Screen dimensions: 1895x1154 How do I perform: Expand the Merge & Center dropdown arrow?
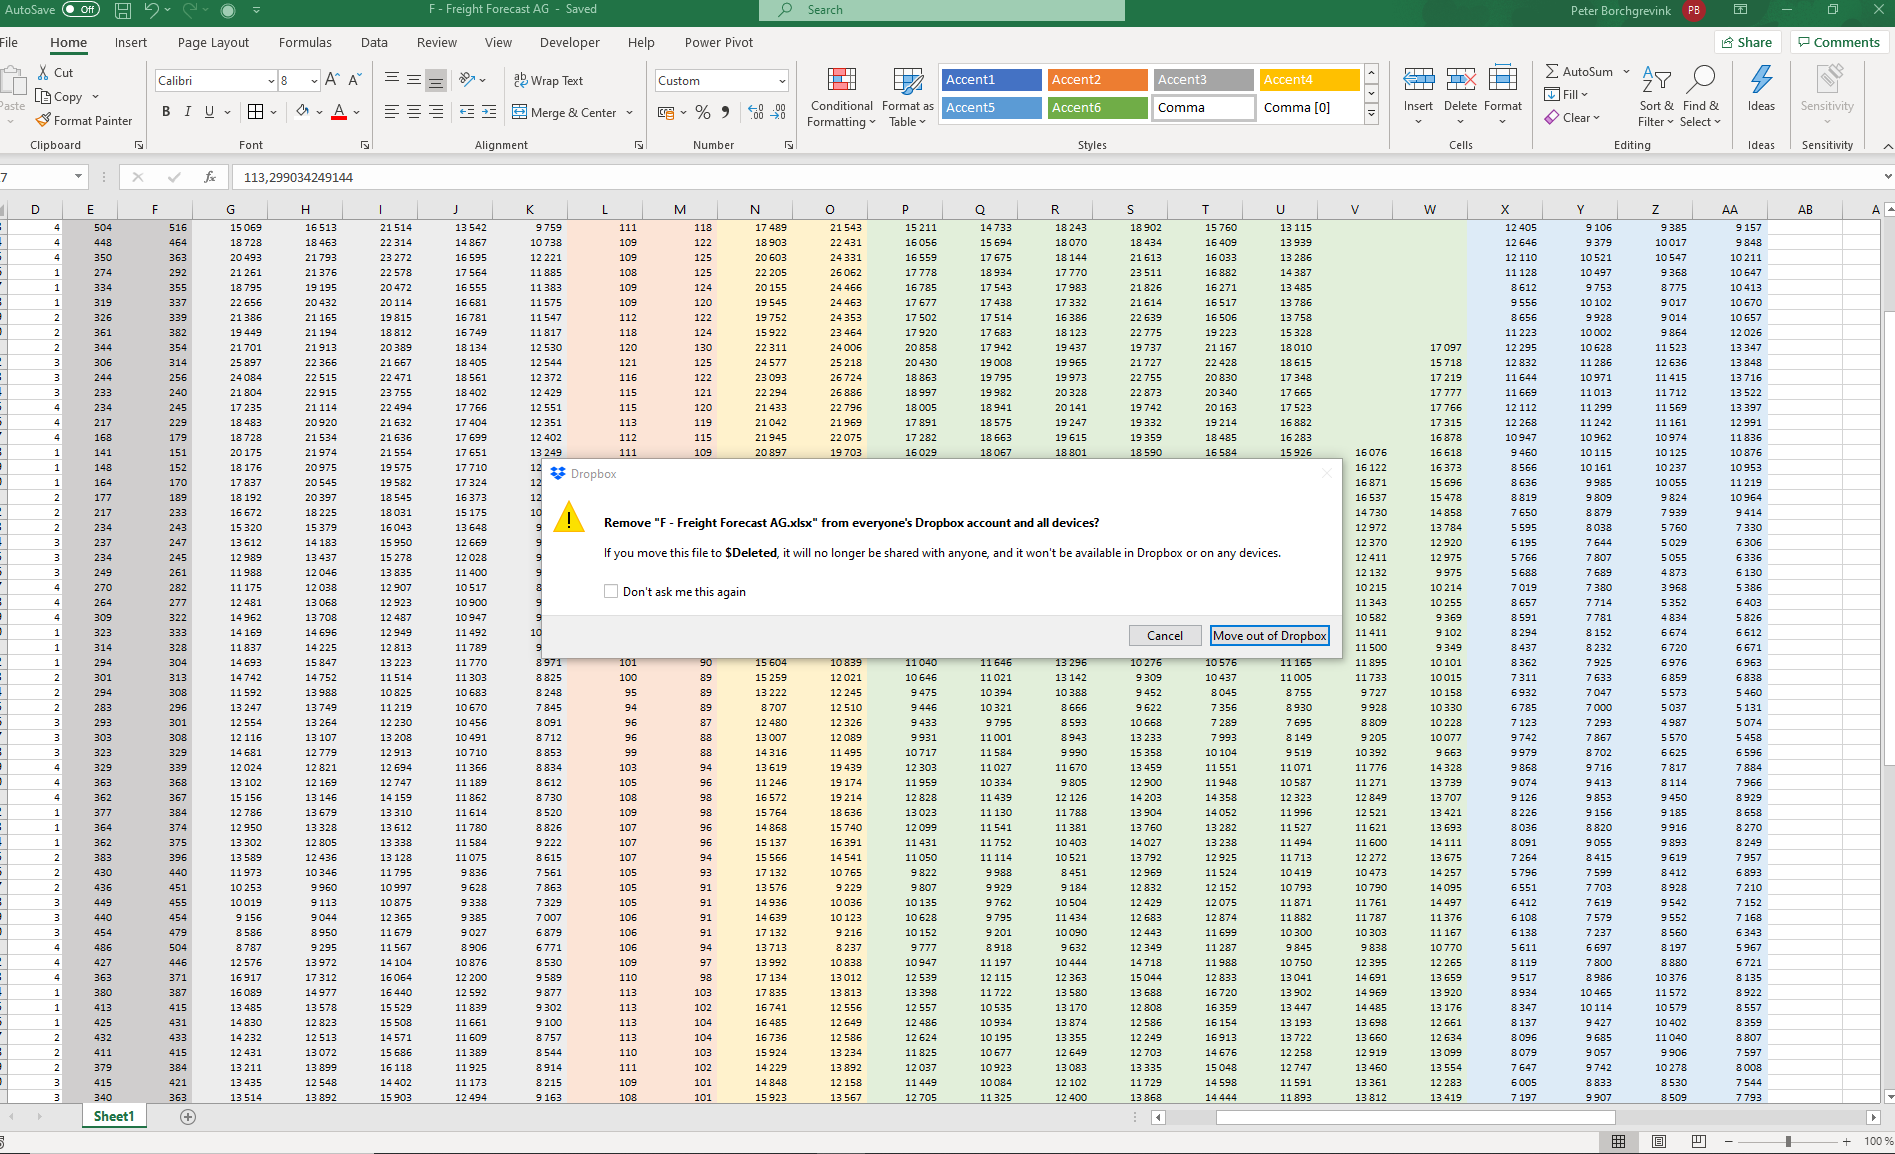click(x=630, y=112)
